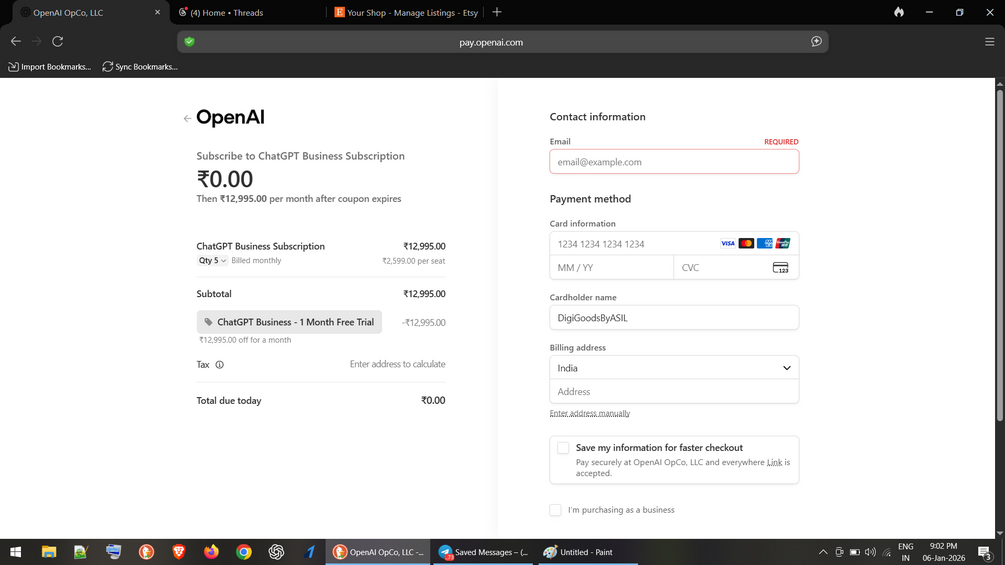
Task: Click the CVC input field
Action: [736, 268]
